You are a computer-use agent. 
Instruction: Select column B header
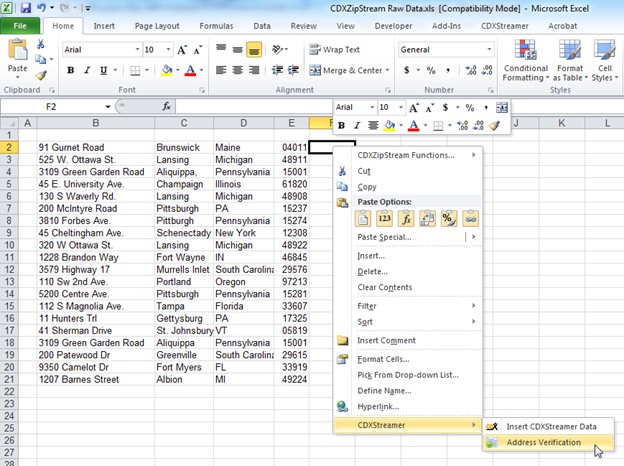(96, 123)
